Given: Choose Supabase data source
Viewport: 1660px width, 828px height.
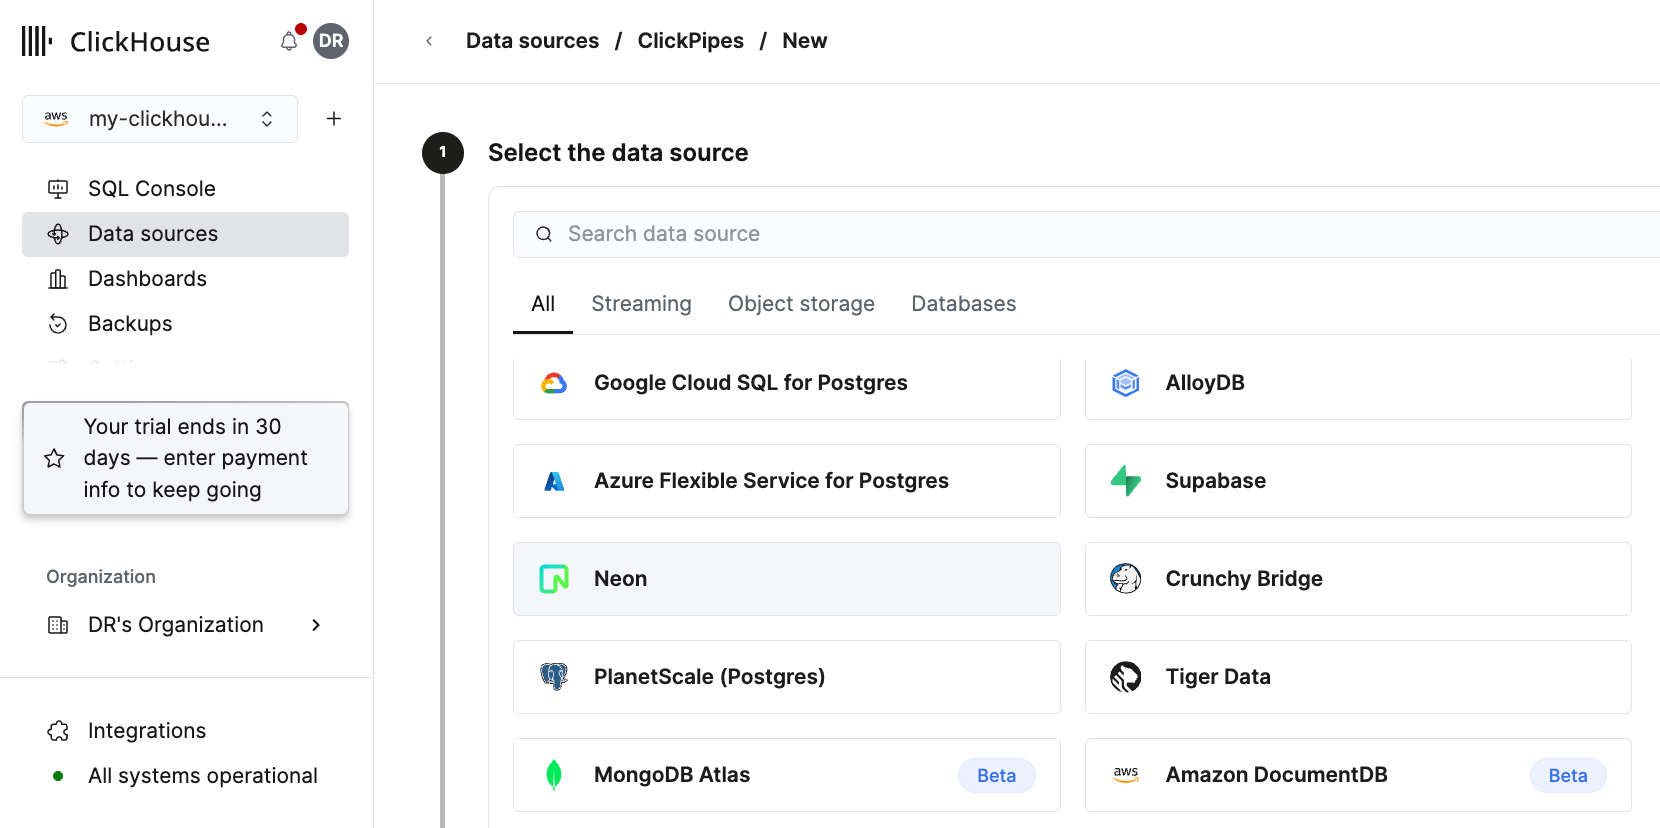Looking at the screenshot, I should click(x=1358, y=481).
